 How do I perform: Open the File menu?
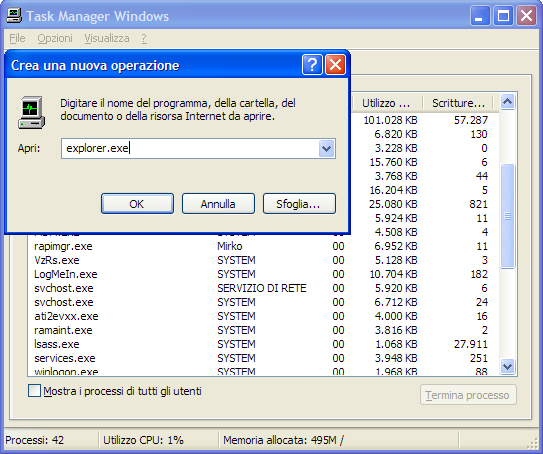(17, 38)
